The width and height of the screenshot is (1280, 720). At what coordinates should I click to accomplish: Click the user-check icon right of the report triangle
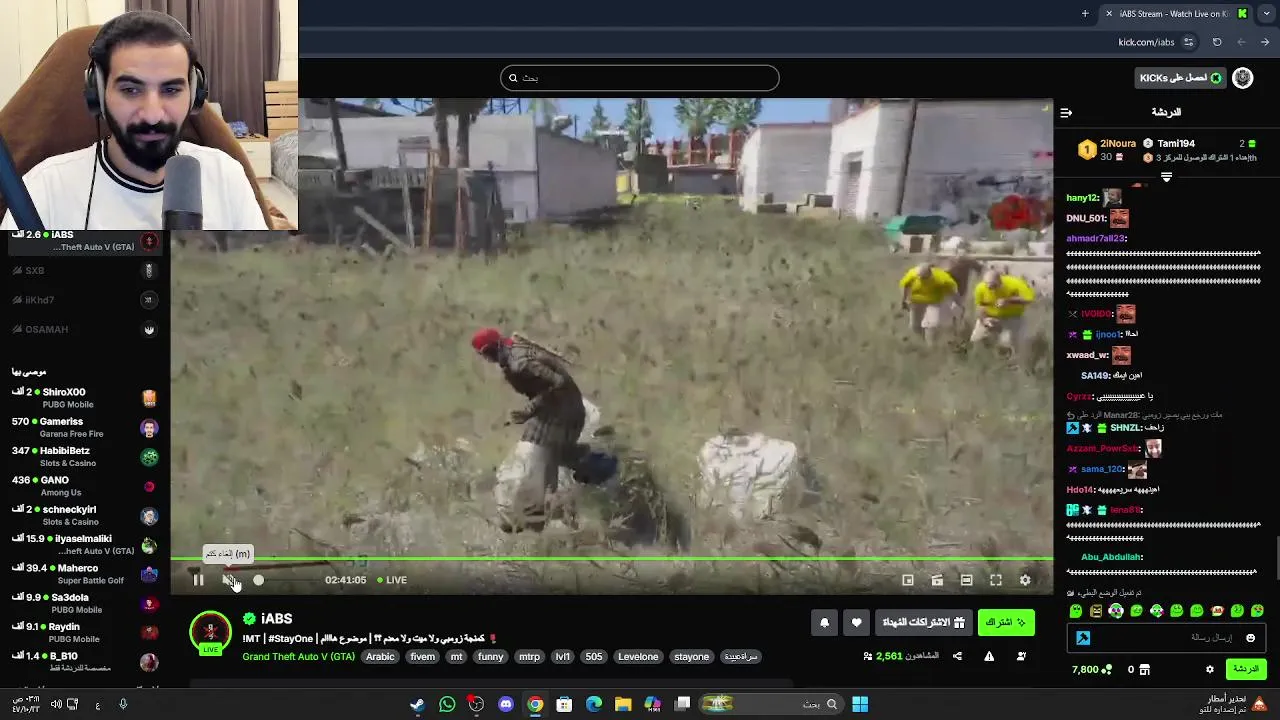click(1021, 657)
